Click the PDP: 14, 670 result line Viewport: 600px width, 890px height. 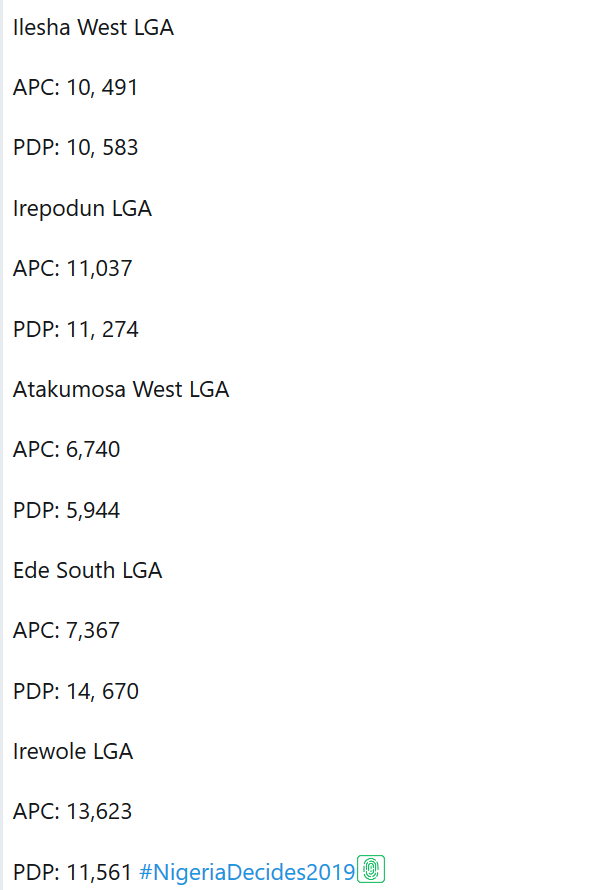tap(75, 691)
